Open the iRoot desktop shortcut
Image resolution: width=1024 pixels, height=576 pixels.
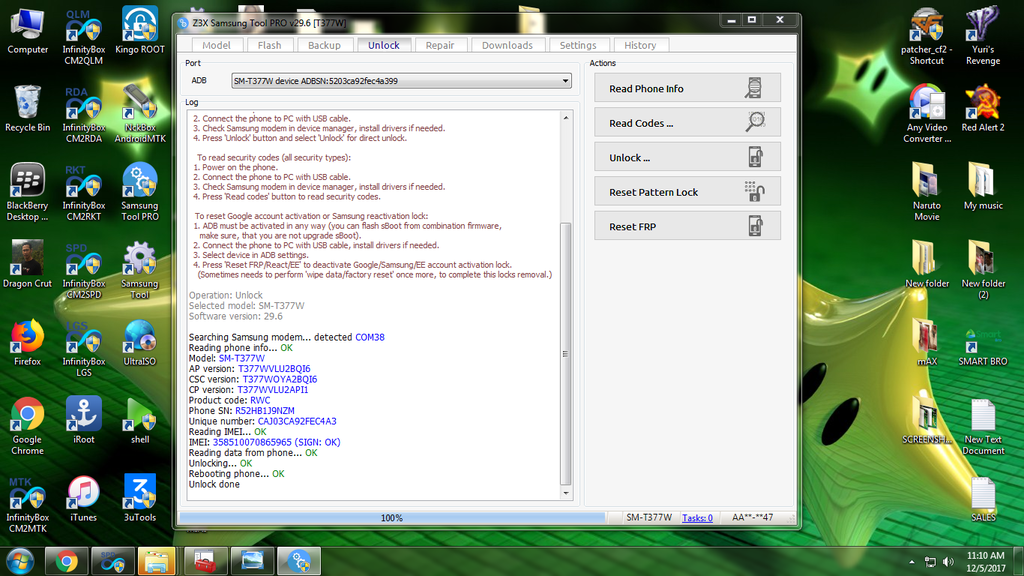pos(83,420)
